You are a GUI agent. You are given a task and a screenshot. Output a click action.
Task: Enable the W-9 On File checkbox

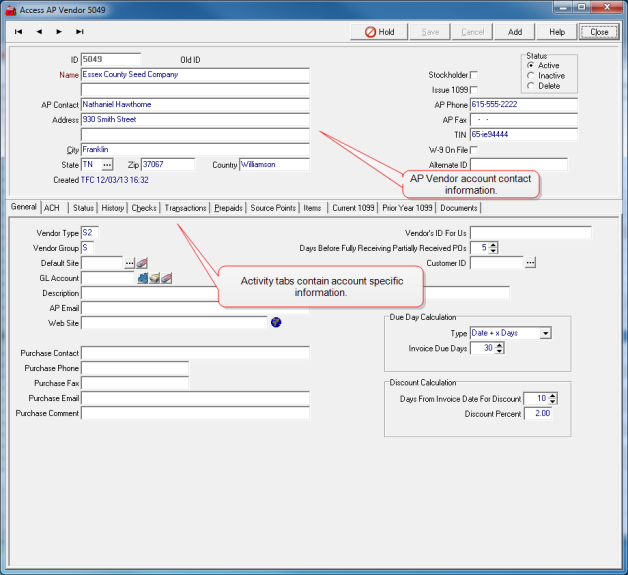click(x=474, y=149)
